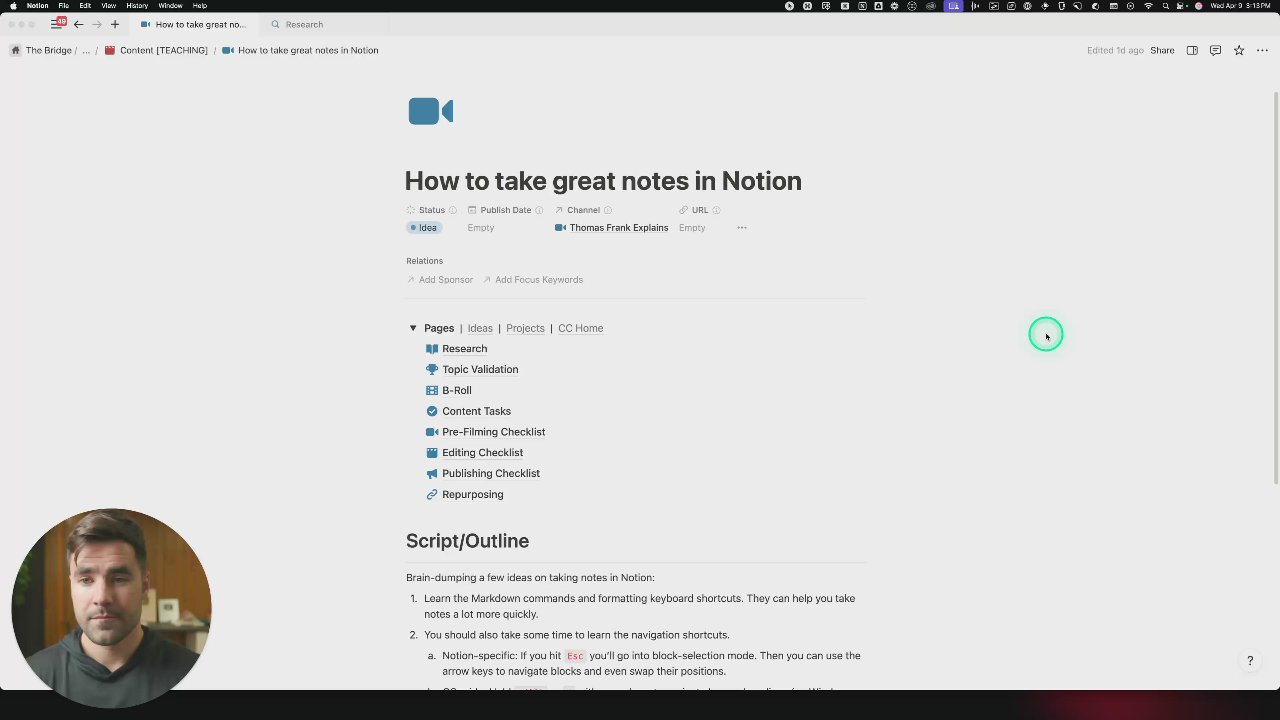The width and height of the screenshot is (1280, 720).
Task: Click the 'Brain-dumping a few ideas' paragraph
Action: click(x=530, y=578)
